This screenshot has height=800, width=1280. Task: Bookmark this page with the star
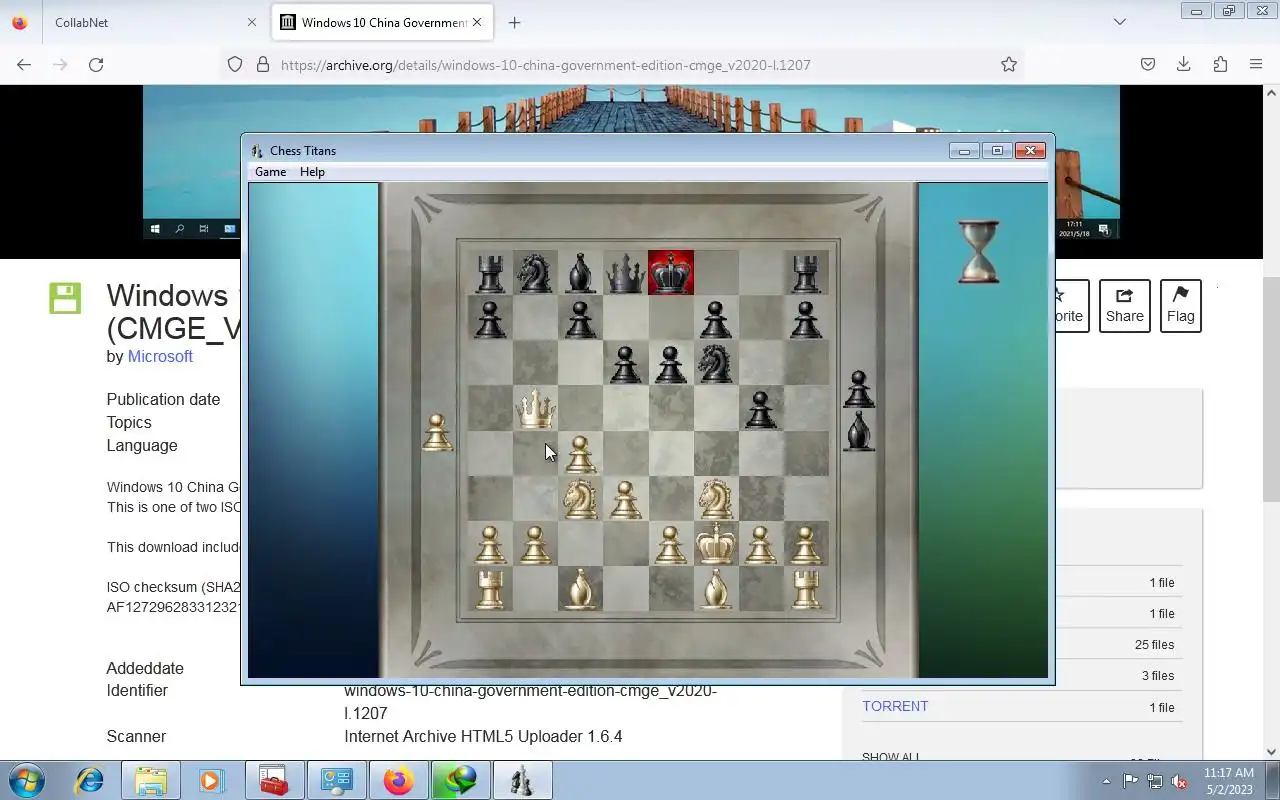[1009, 64]
